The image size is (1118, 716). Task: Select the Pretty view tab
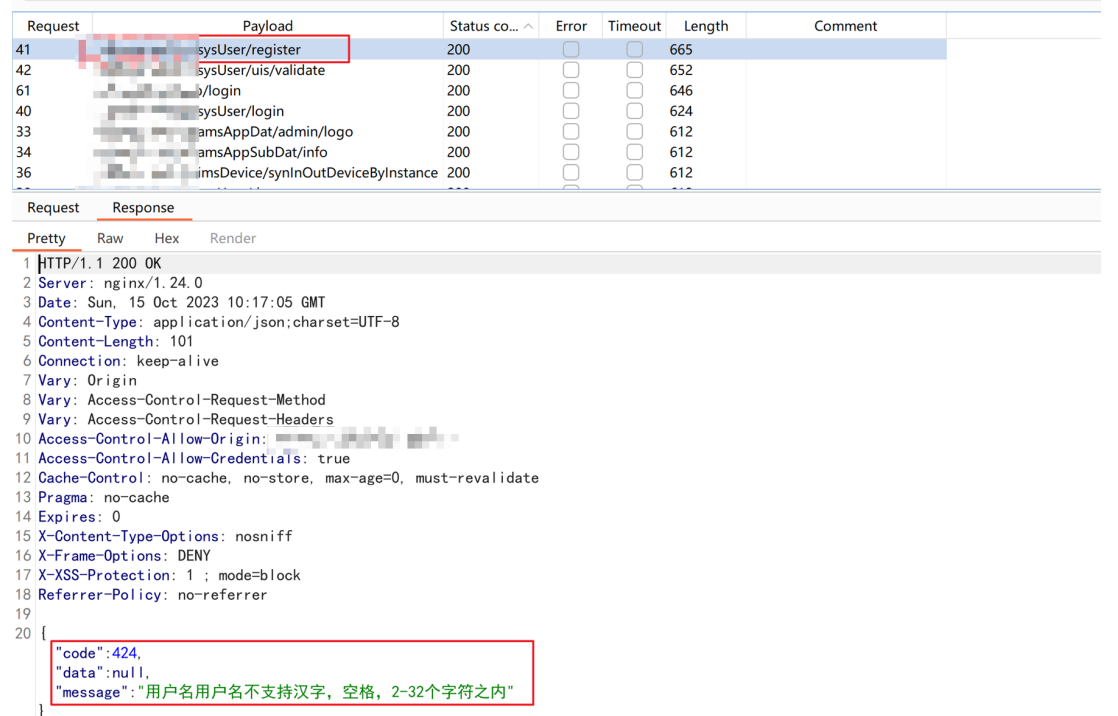(x=46, y=238)
